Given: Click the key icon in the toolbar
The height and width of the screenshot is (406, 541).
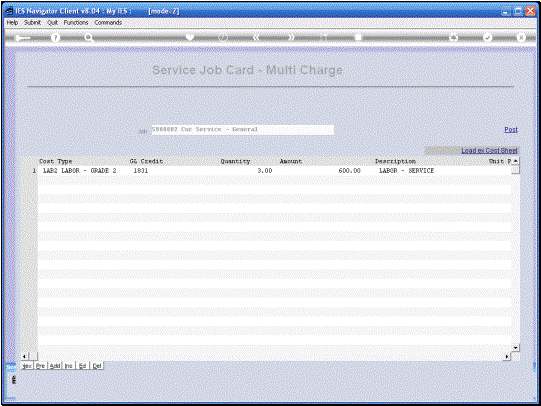Looking at the screenshot, I should tap(22, 38).
